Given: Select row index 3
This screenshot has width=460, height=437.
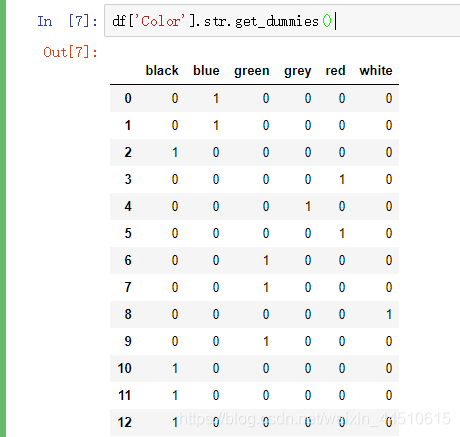Looking at the screenshot, I should point(128,179).
